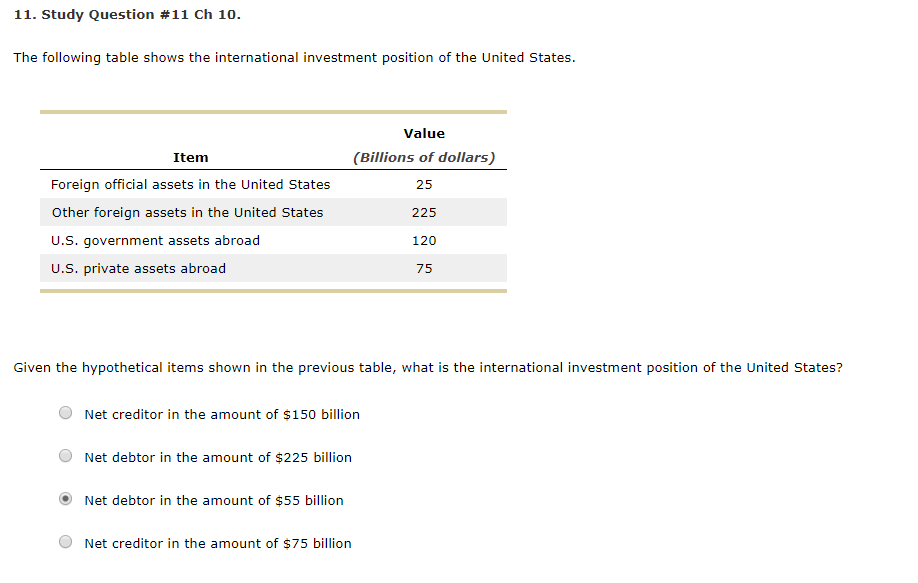Viewport: 918px width, 583px height.
Task: Select the 'Item' column header
Action: (190, 157)
